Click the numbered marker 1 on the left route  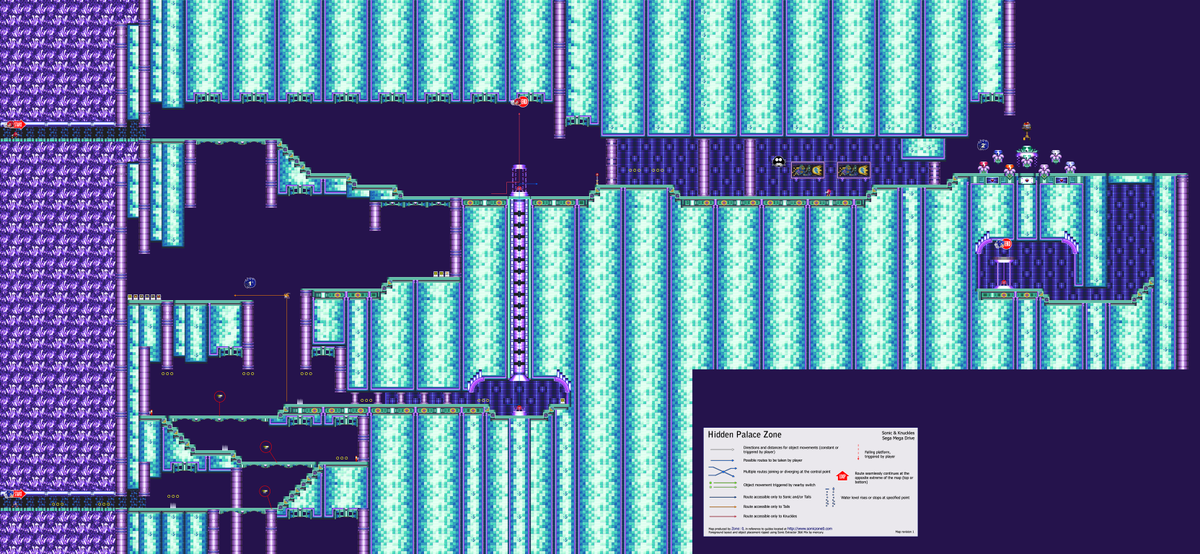250,283
